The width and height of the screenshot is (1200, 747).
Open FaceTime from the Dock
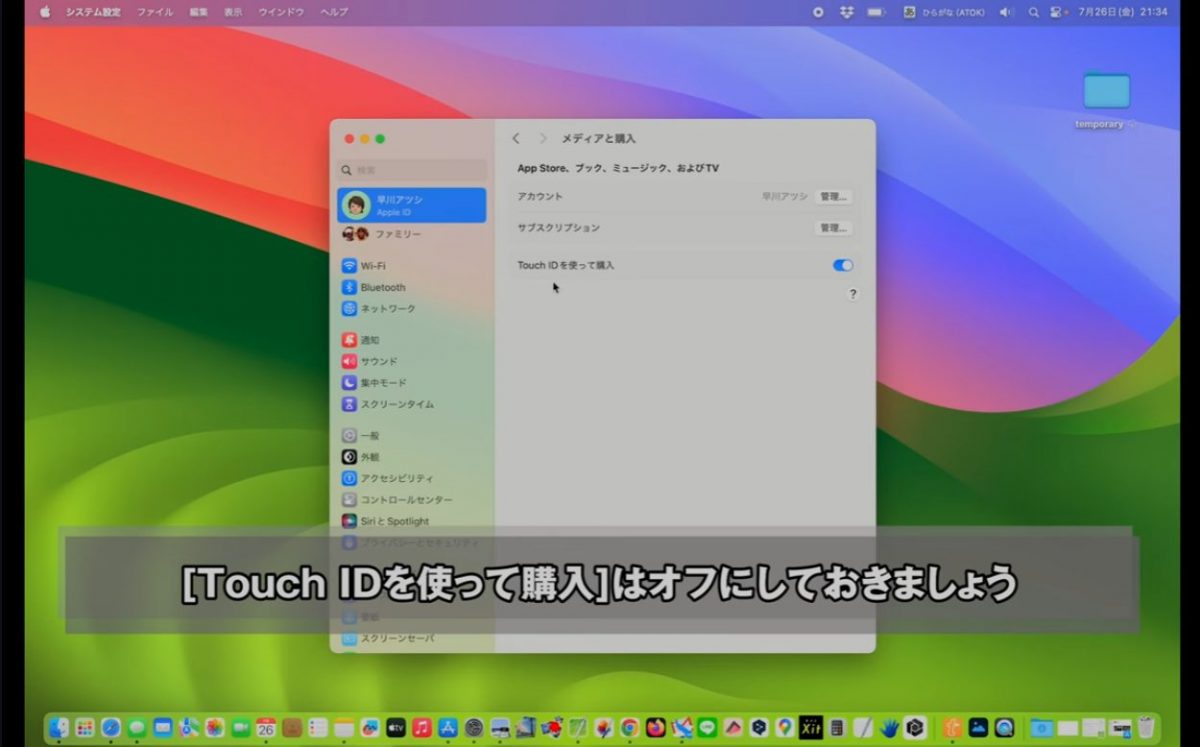coord(241,728)
